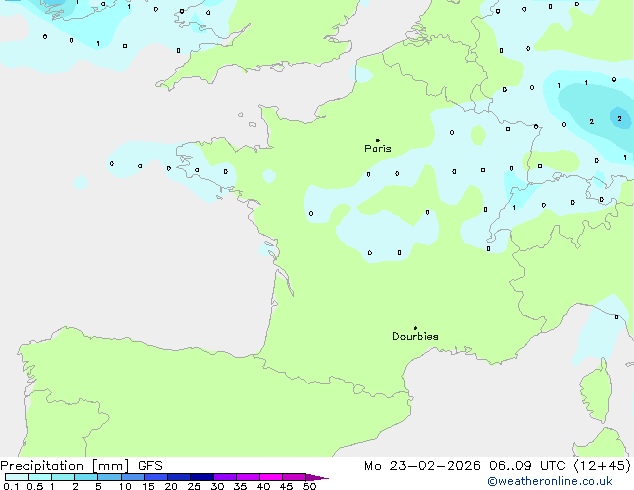Image resolution: width=634 pixels, height=490 pixels.
Task: Click the 'Mo 23-02-2026' date text
Action: (x=422, y=466)
